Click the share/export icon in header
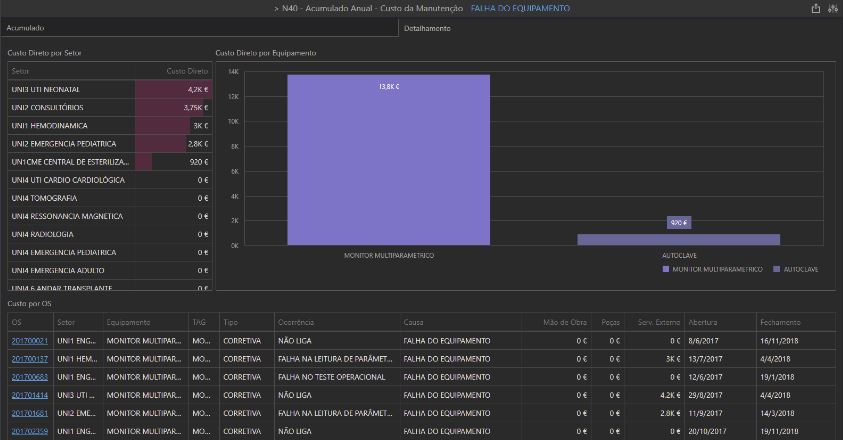 pos(816,8)
